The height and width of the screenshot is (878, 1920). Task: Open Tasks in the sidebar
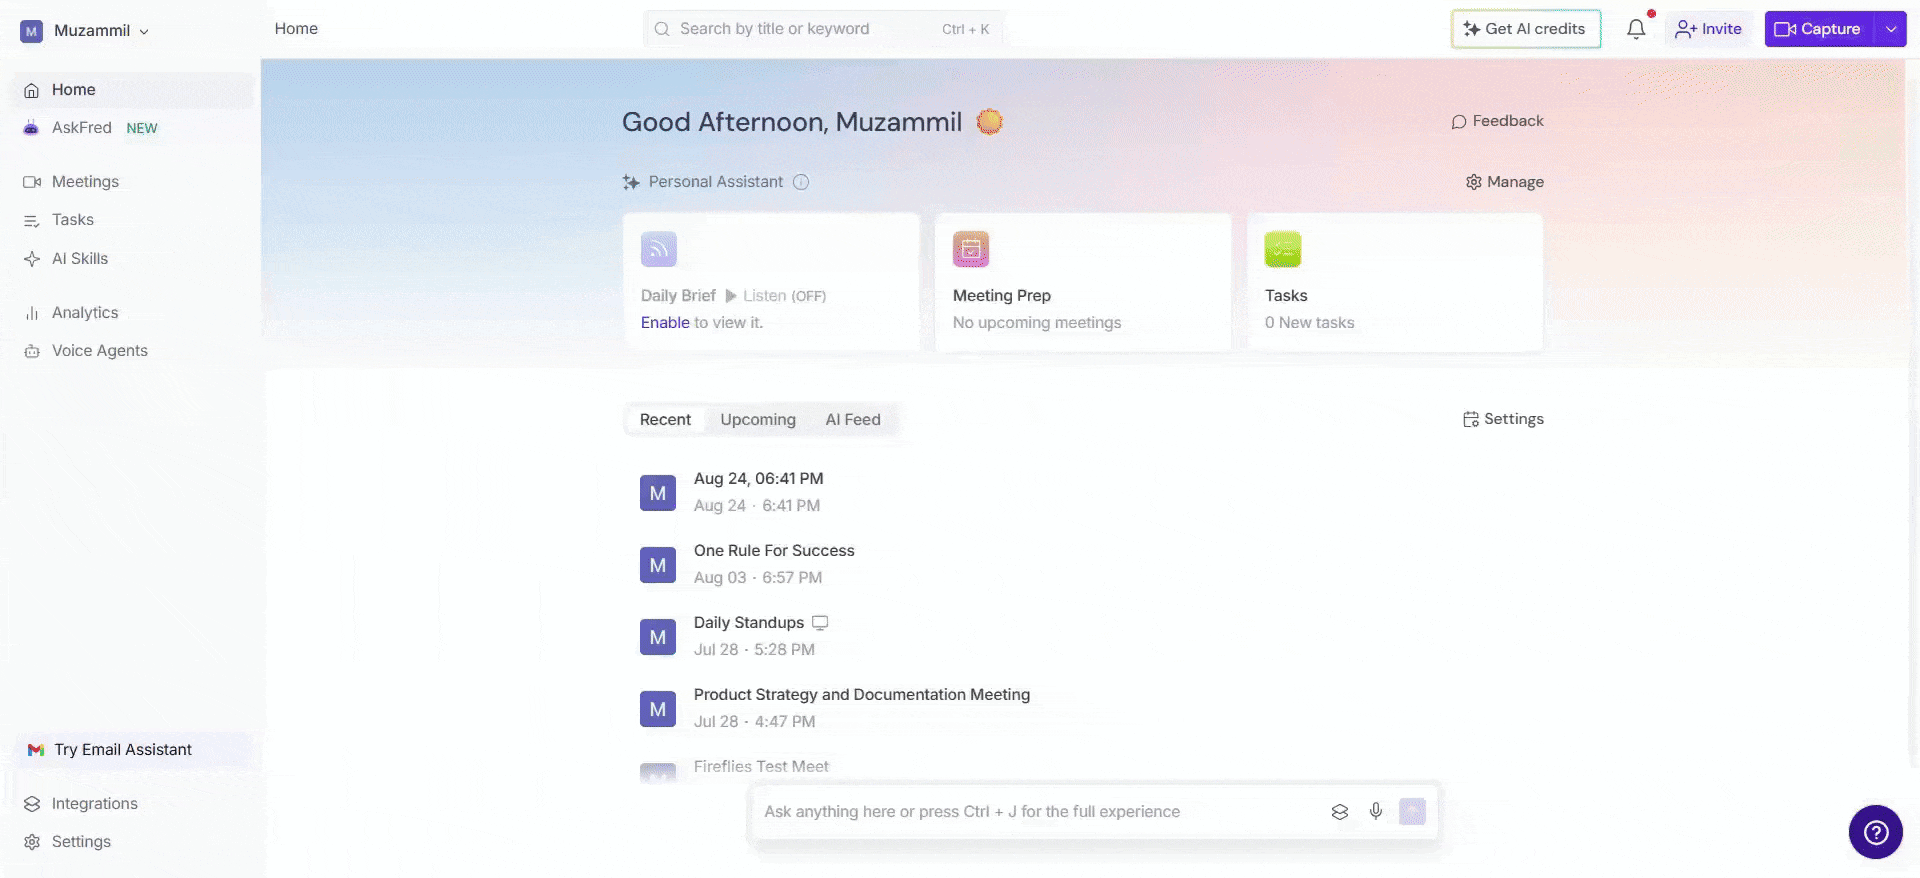(x=134, y=220)
